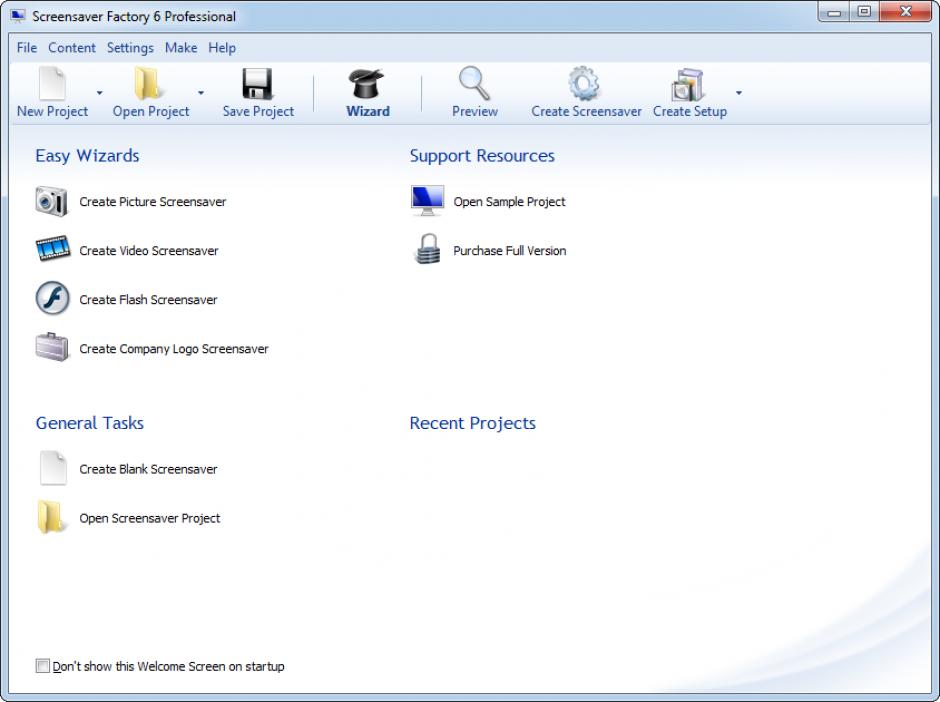Viewport: 940px width, 702px height.
Task: Click the Save Project floppy disk icon
Action: (x=258, y=83)
